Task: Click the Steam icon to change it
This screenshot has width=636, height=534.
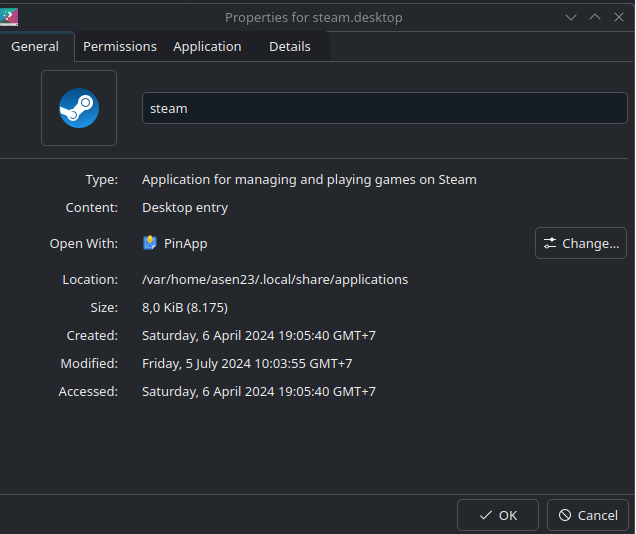Action: click(x=79, y=108)
